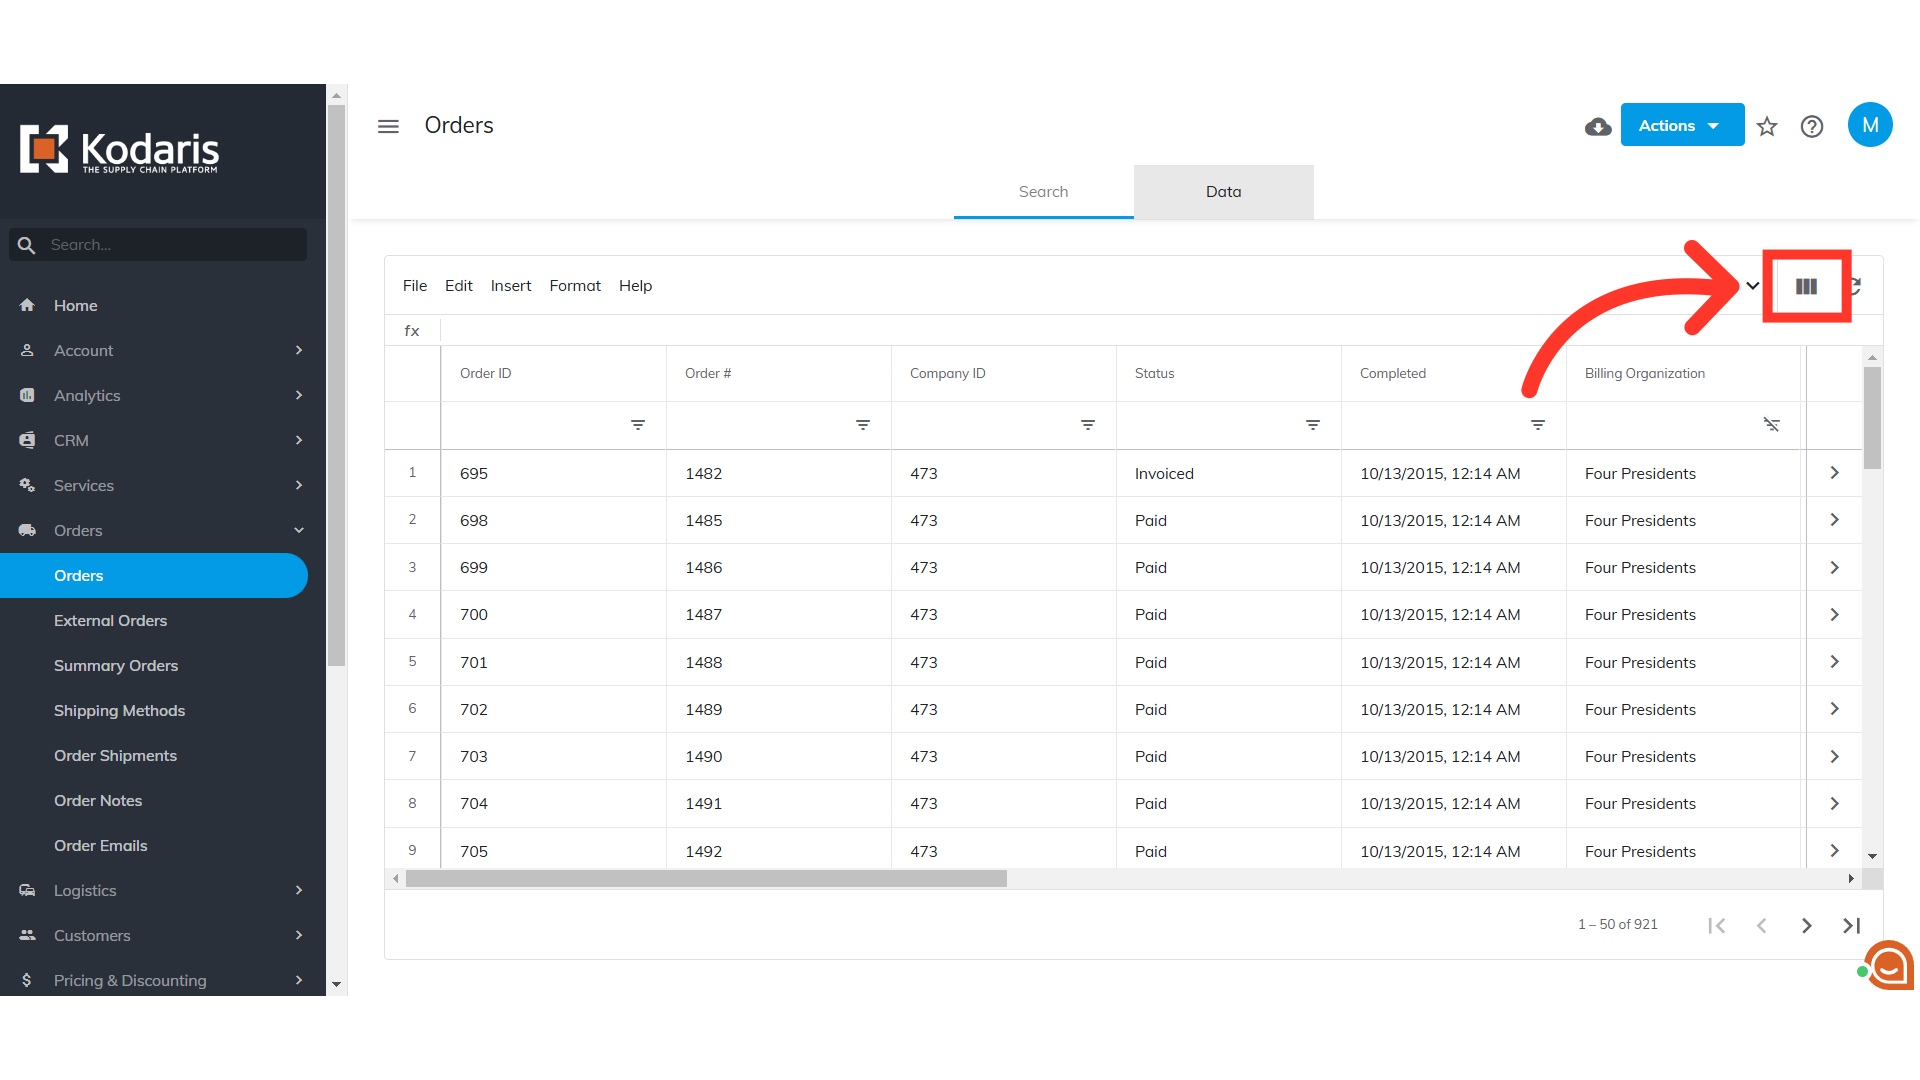Screen dimensions: 1920x1080
Task: Toggle the Status column filter
Action: point(1313,425)
